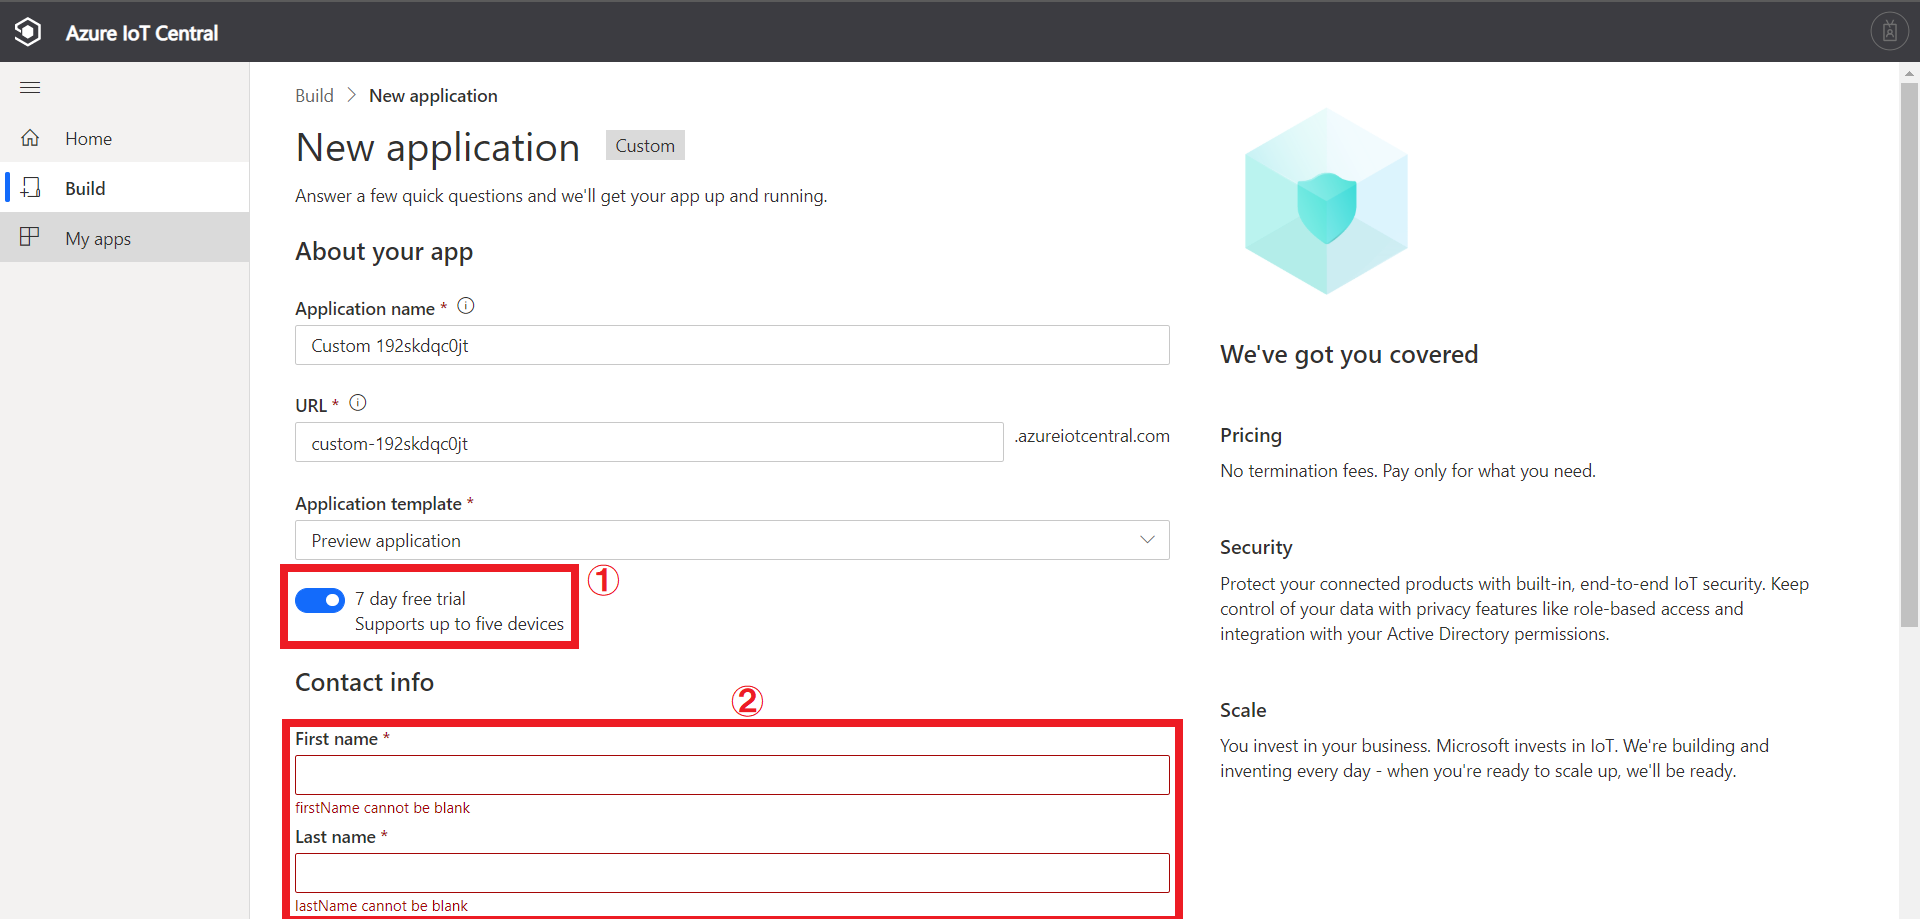Click the .azureiotcentral.com suffix text

click(1092, 436)
